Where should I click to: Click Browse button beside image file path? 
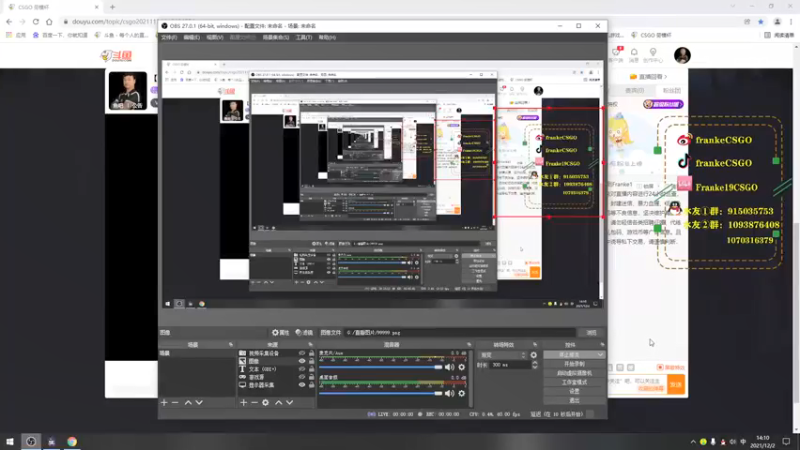click(x=591, y=333)
